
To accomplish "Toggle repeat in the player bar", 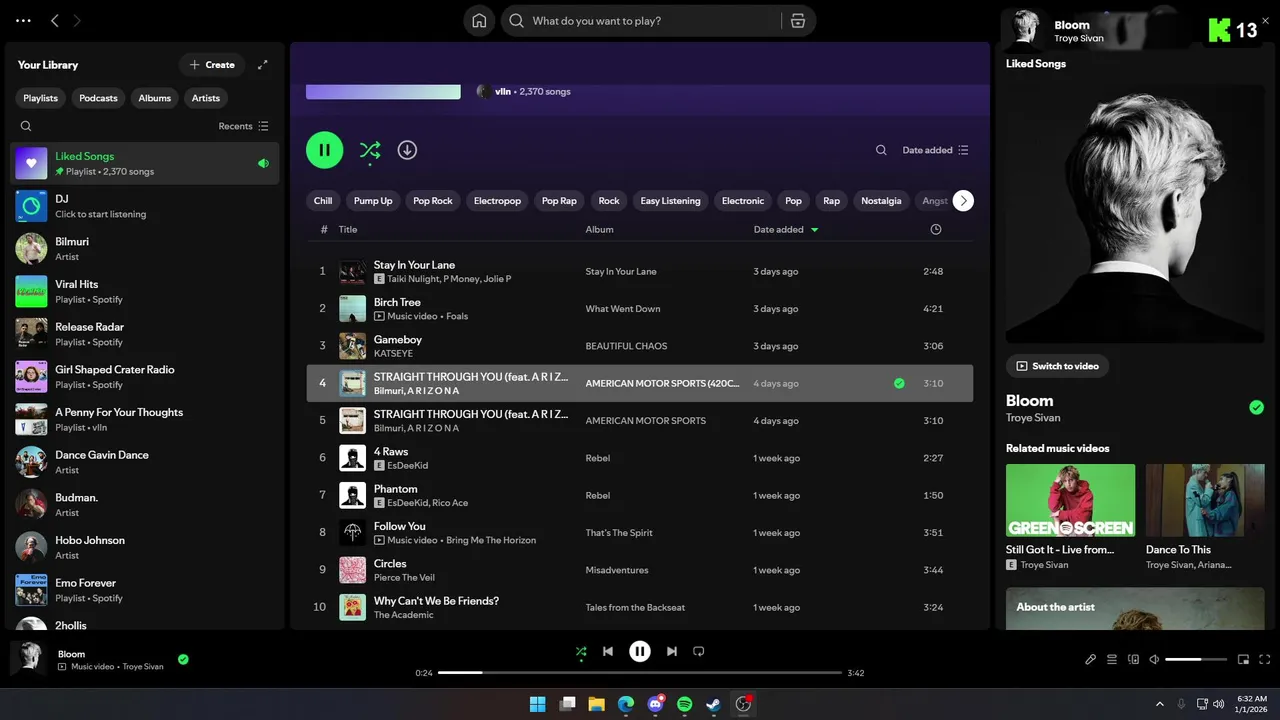I will 699,651.
